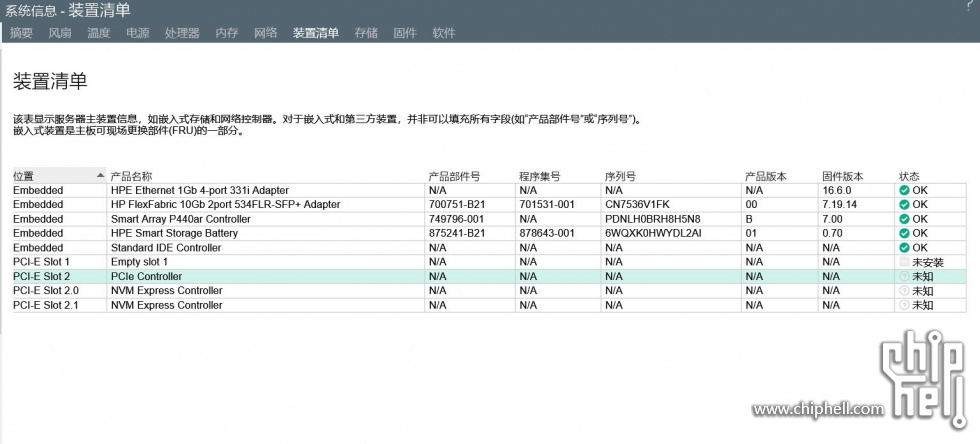This screenshot has width=980, height=444.
Task: Select Standard IDE Controller row
Action: [489, 247]
